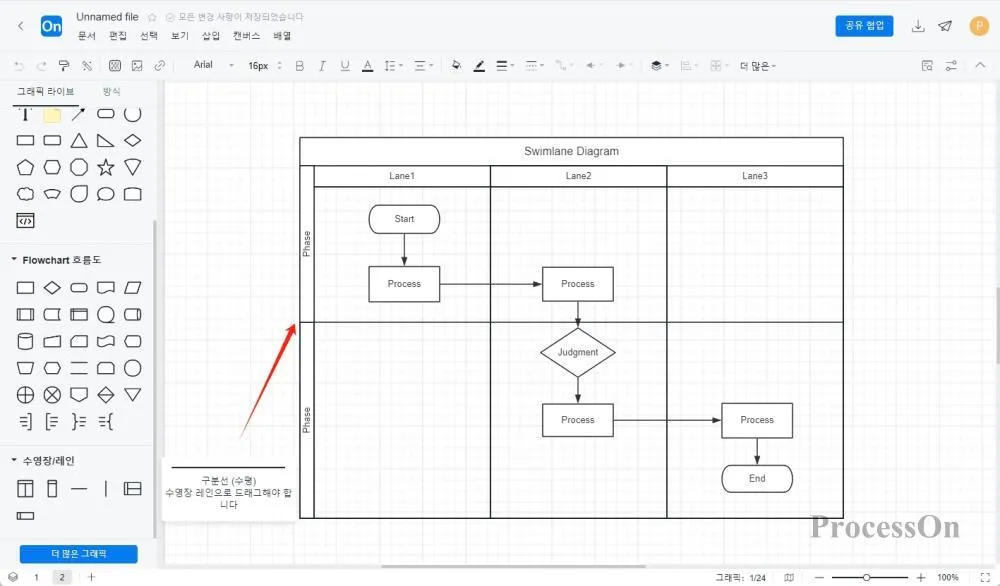Select the flowchart parallelogram data shape

tap(133, 288)
